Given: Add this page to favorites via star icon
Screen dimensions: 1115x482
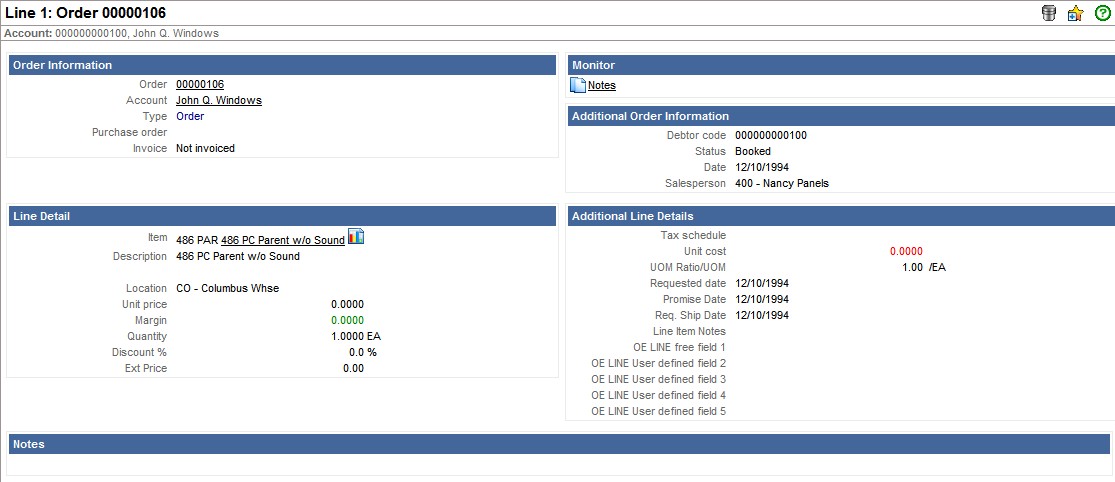Looking at the screenshot, I should [1075, 13].
